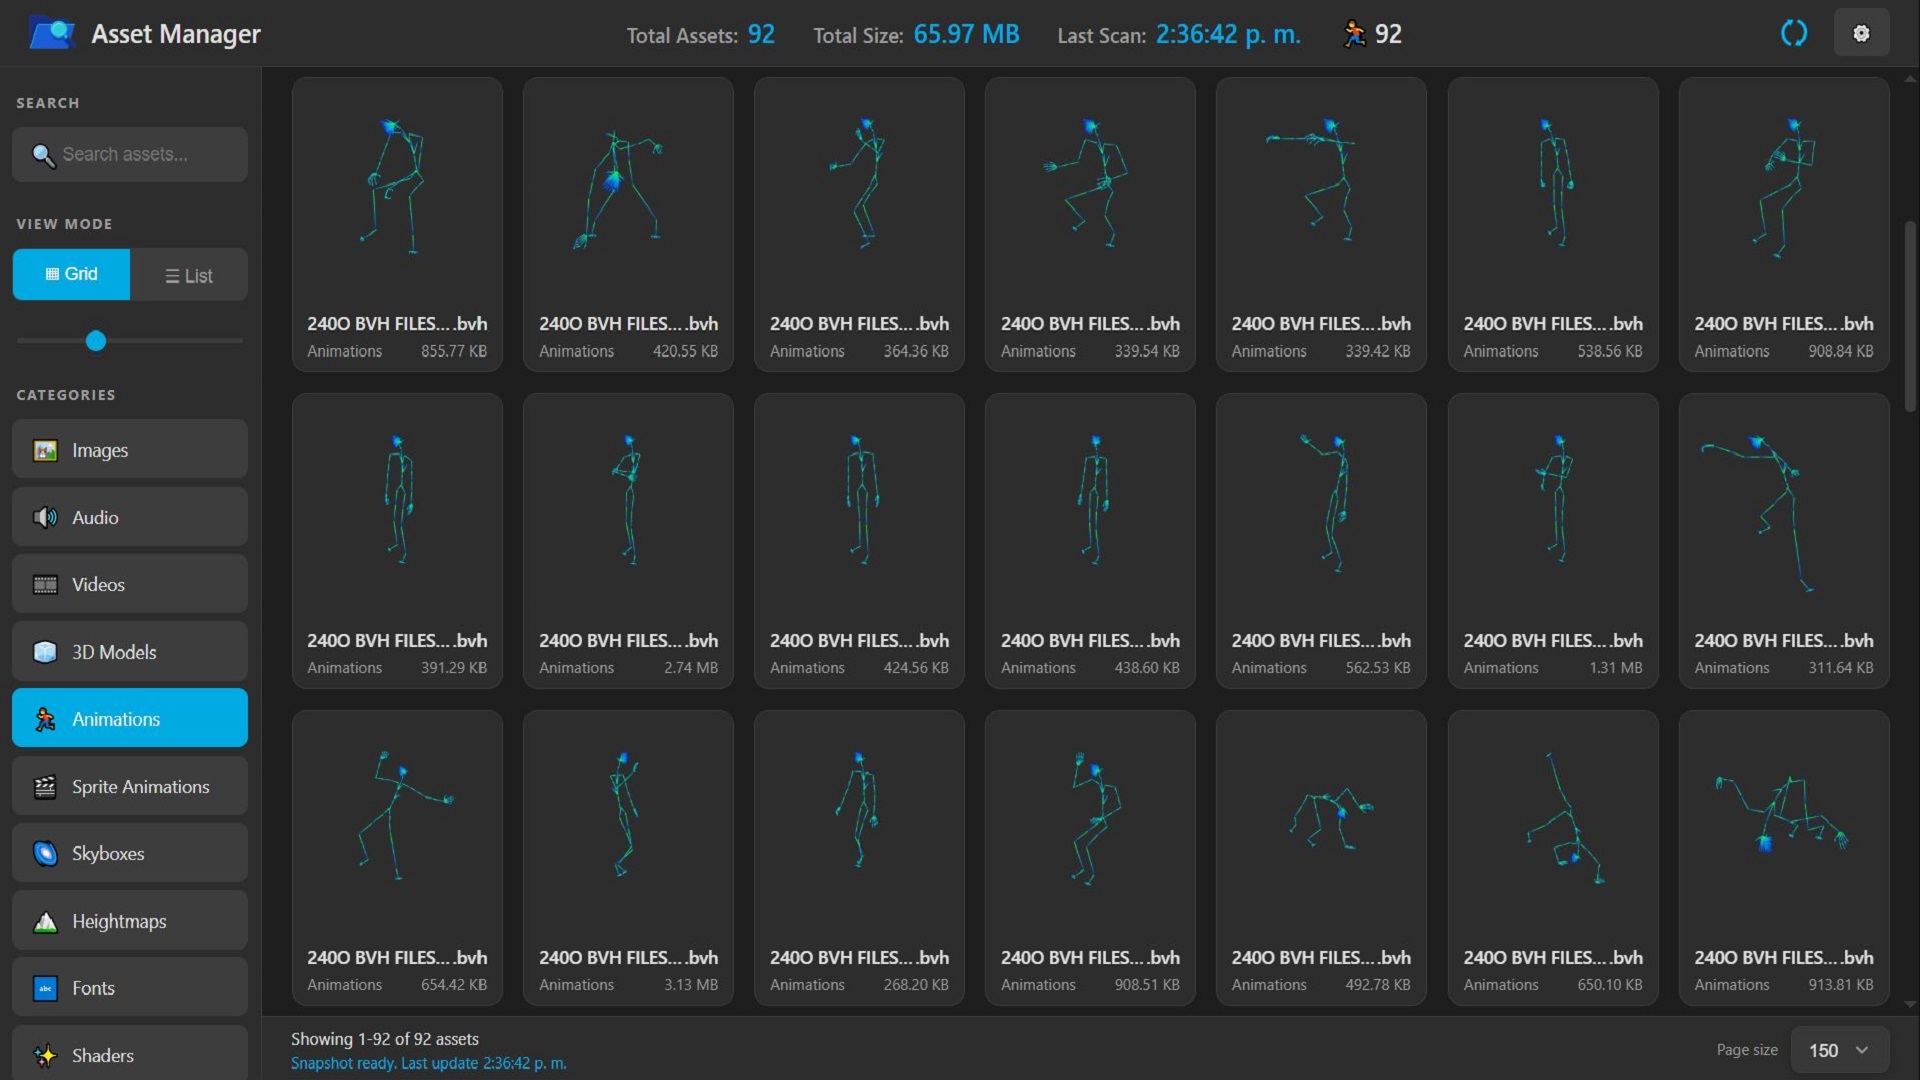The width and height of the screenshot is (1920, 1080).
Task: Click the thumbnail size slider handle
Action: [x=96, y=341]
